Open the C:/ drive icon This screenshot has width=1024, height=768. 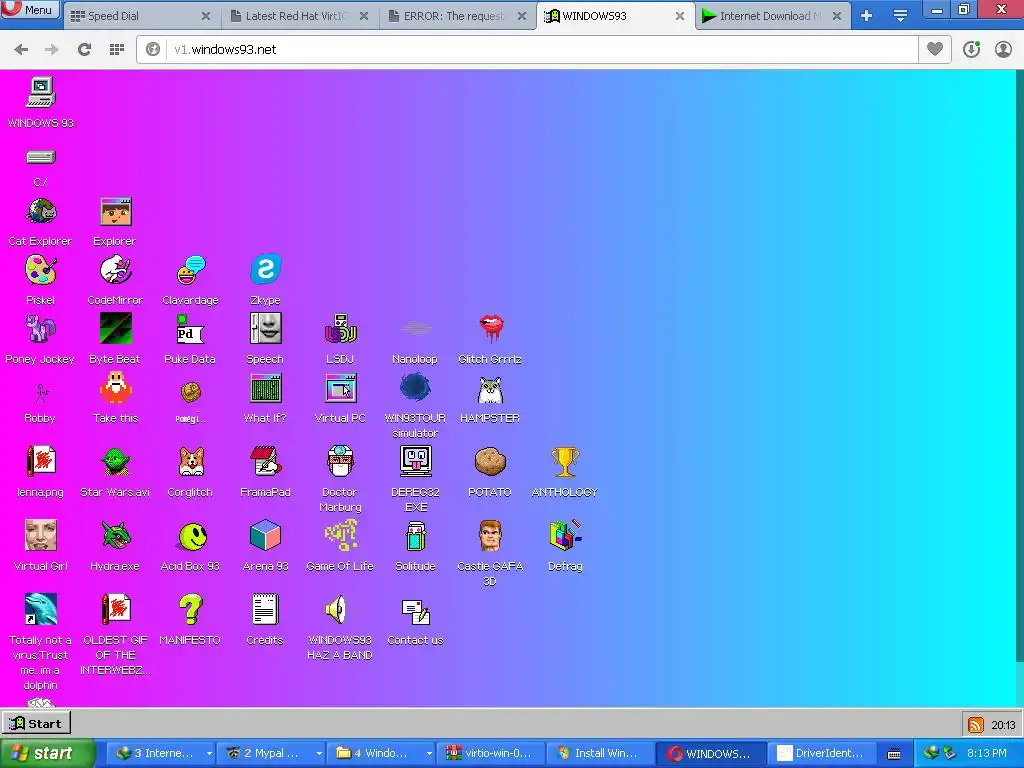point(40,157)
